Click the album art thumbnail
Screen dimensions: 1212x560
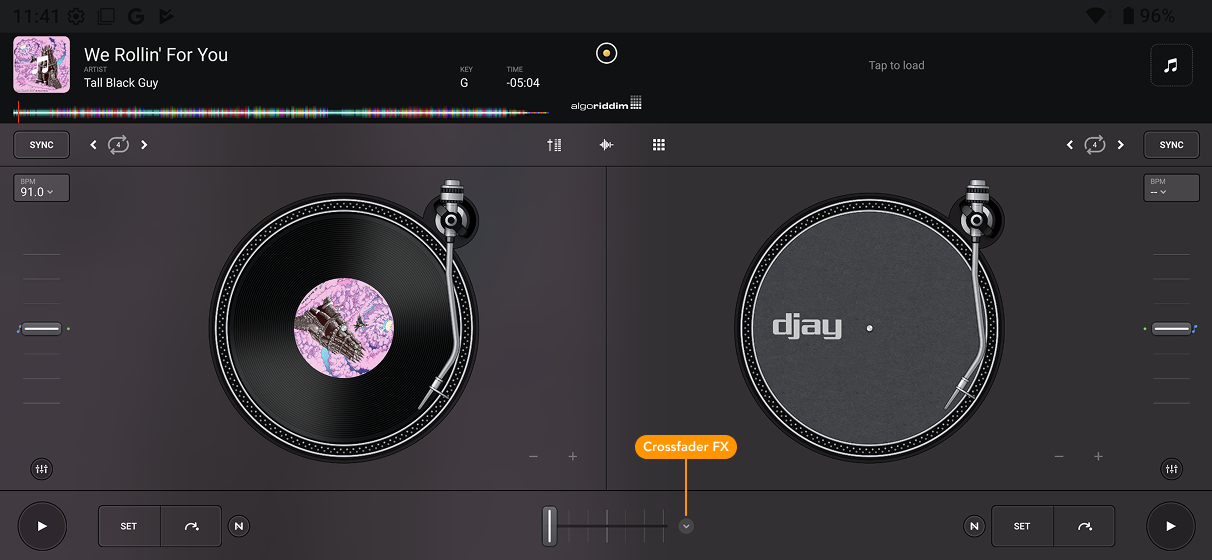(41, 65)
